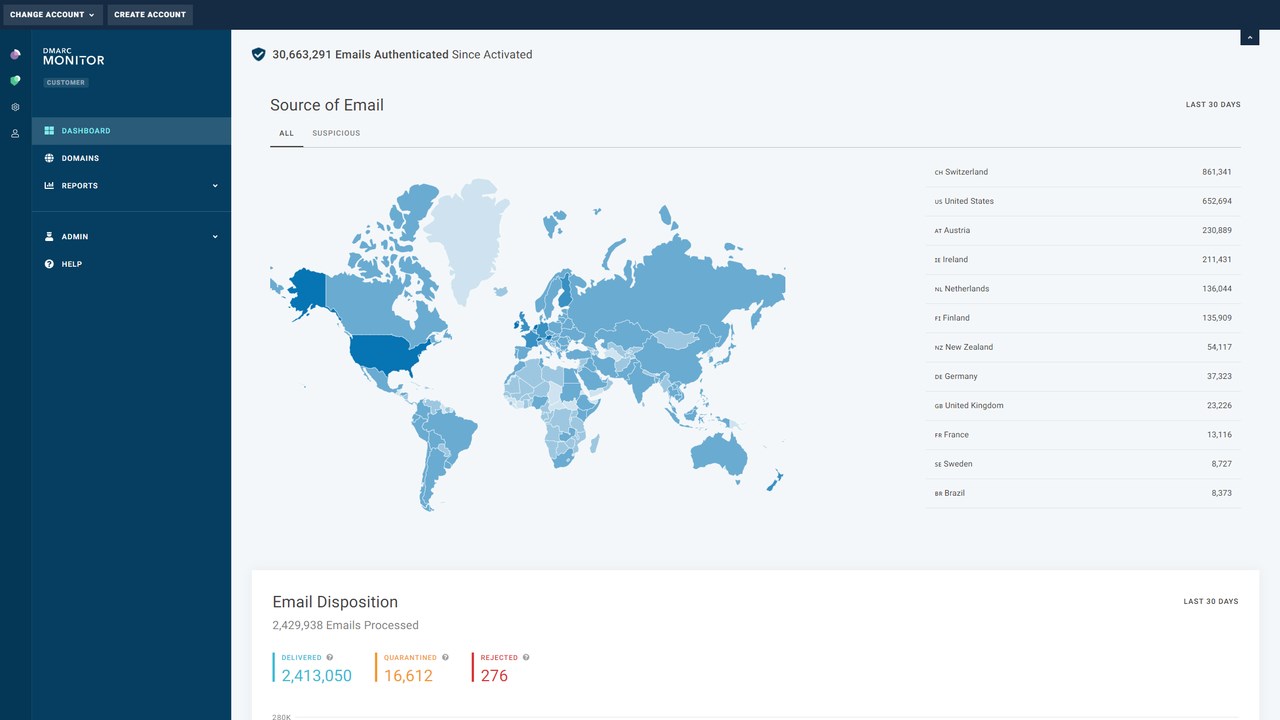Open the Domains menu item
Screen dimensions: 1280x720
pos(131,158)
